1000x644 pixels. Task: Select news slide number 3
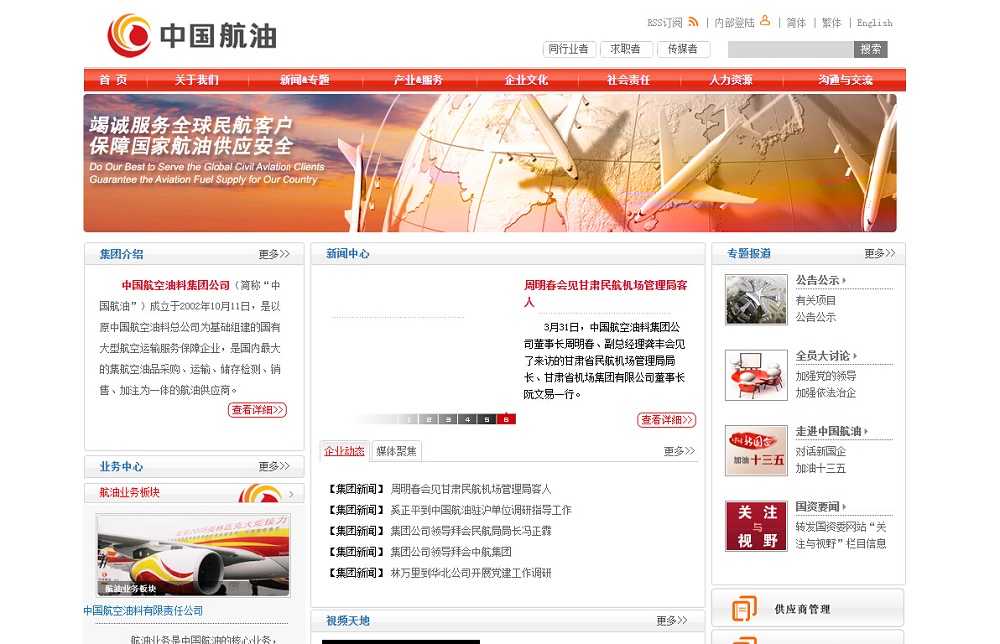point(448,420)
